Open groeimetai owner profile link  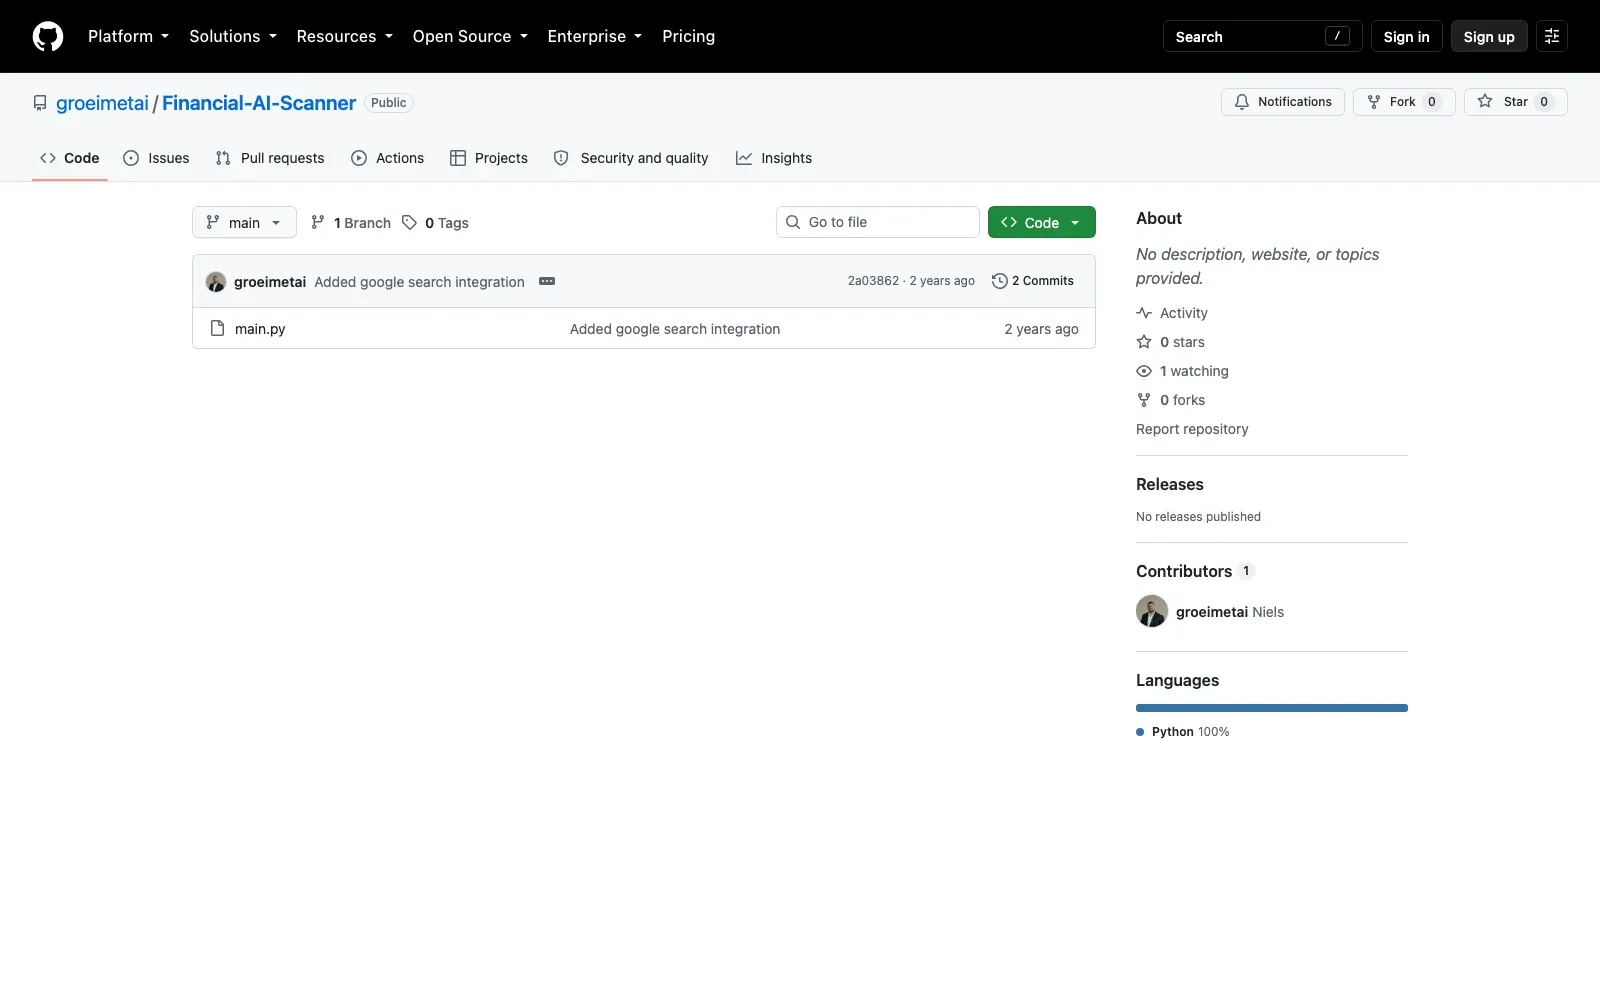click(102, 103)
